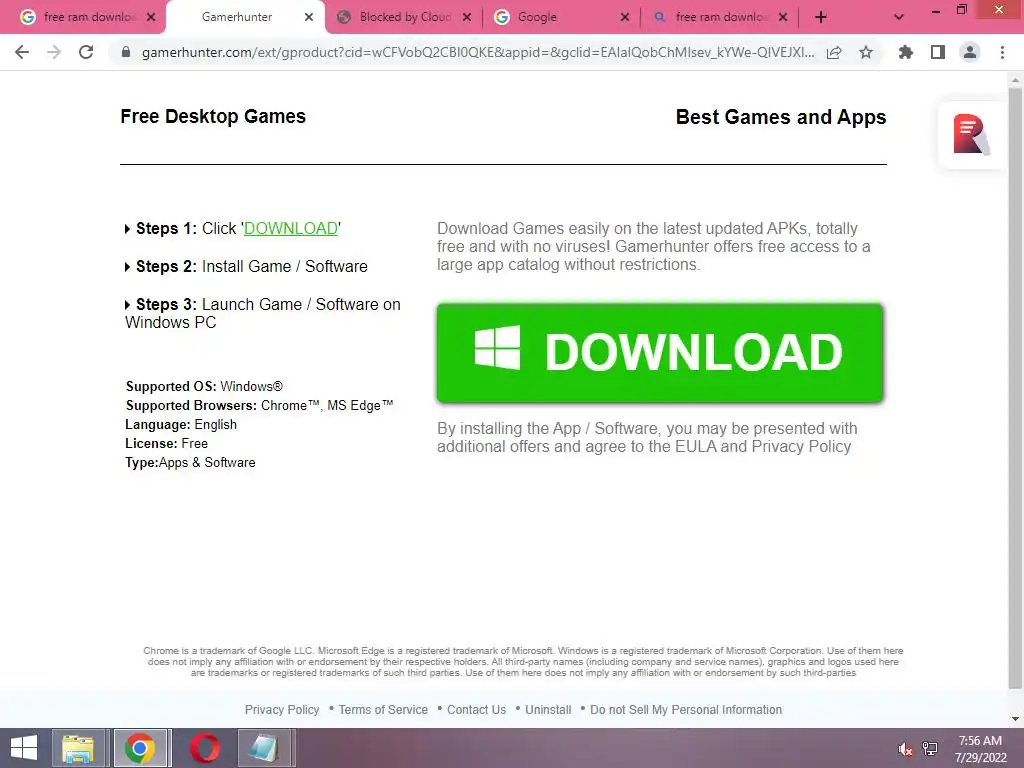Click the network tray icon
Screen dimensions: 1024x768
tap(930, 749)
